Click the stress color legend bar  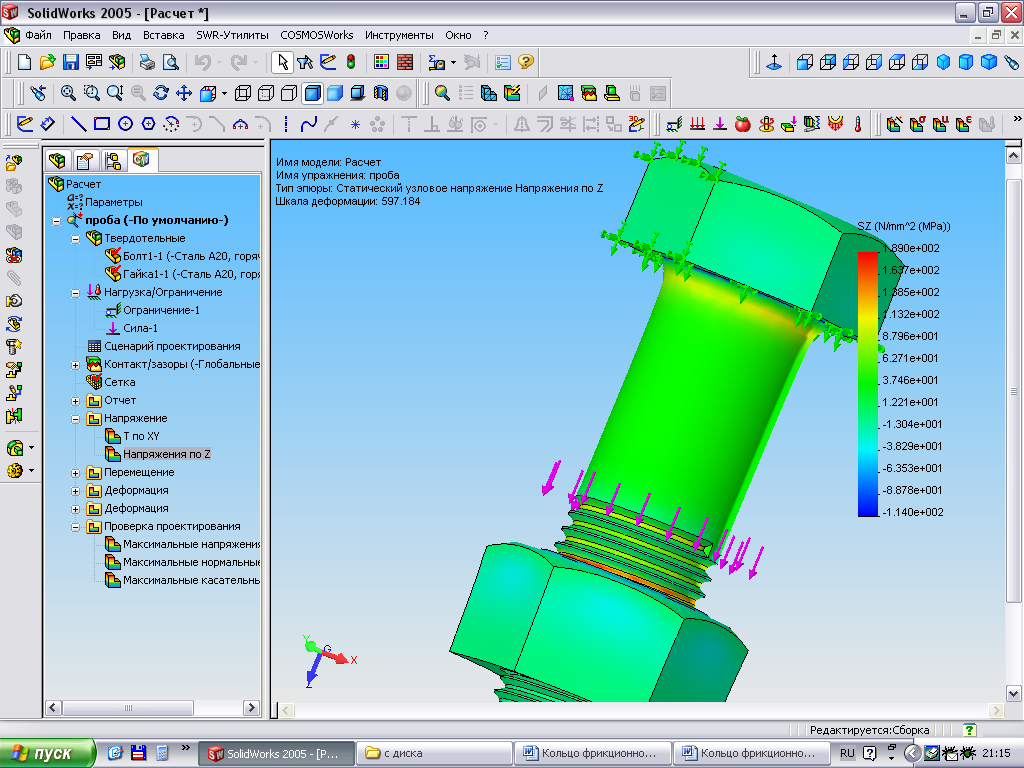tap(868, 384)
